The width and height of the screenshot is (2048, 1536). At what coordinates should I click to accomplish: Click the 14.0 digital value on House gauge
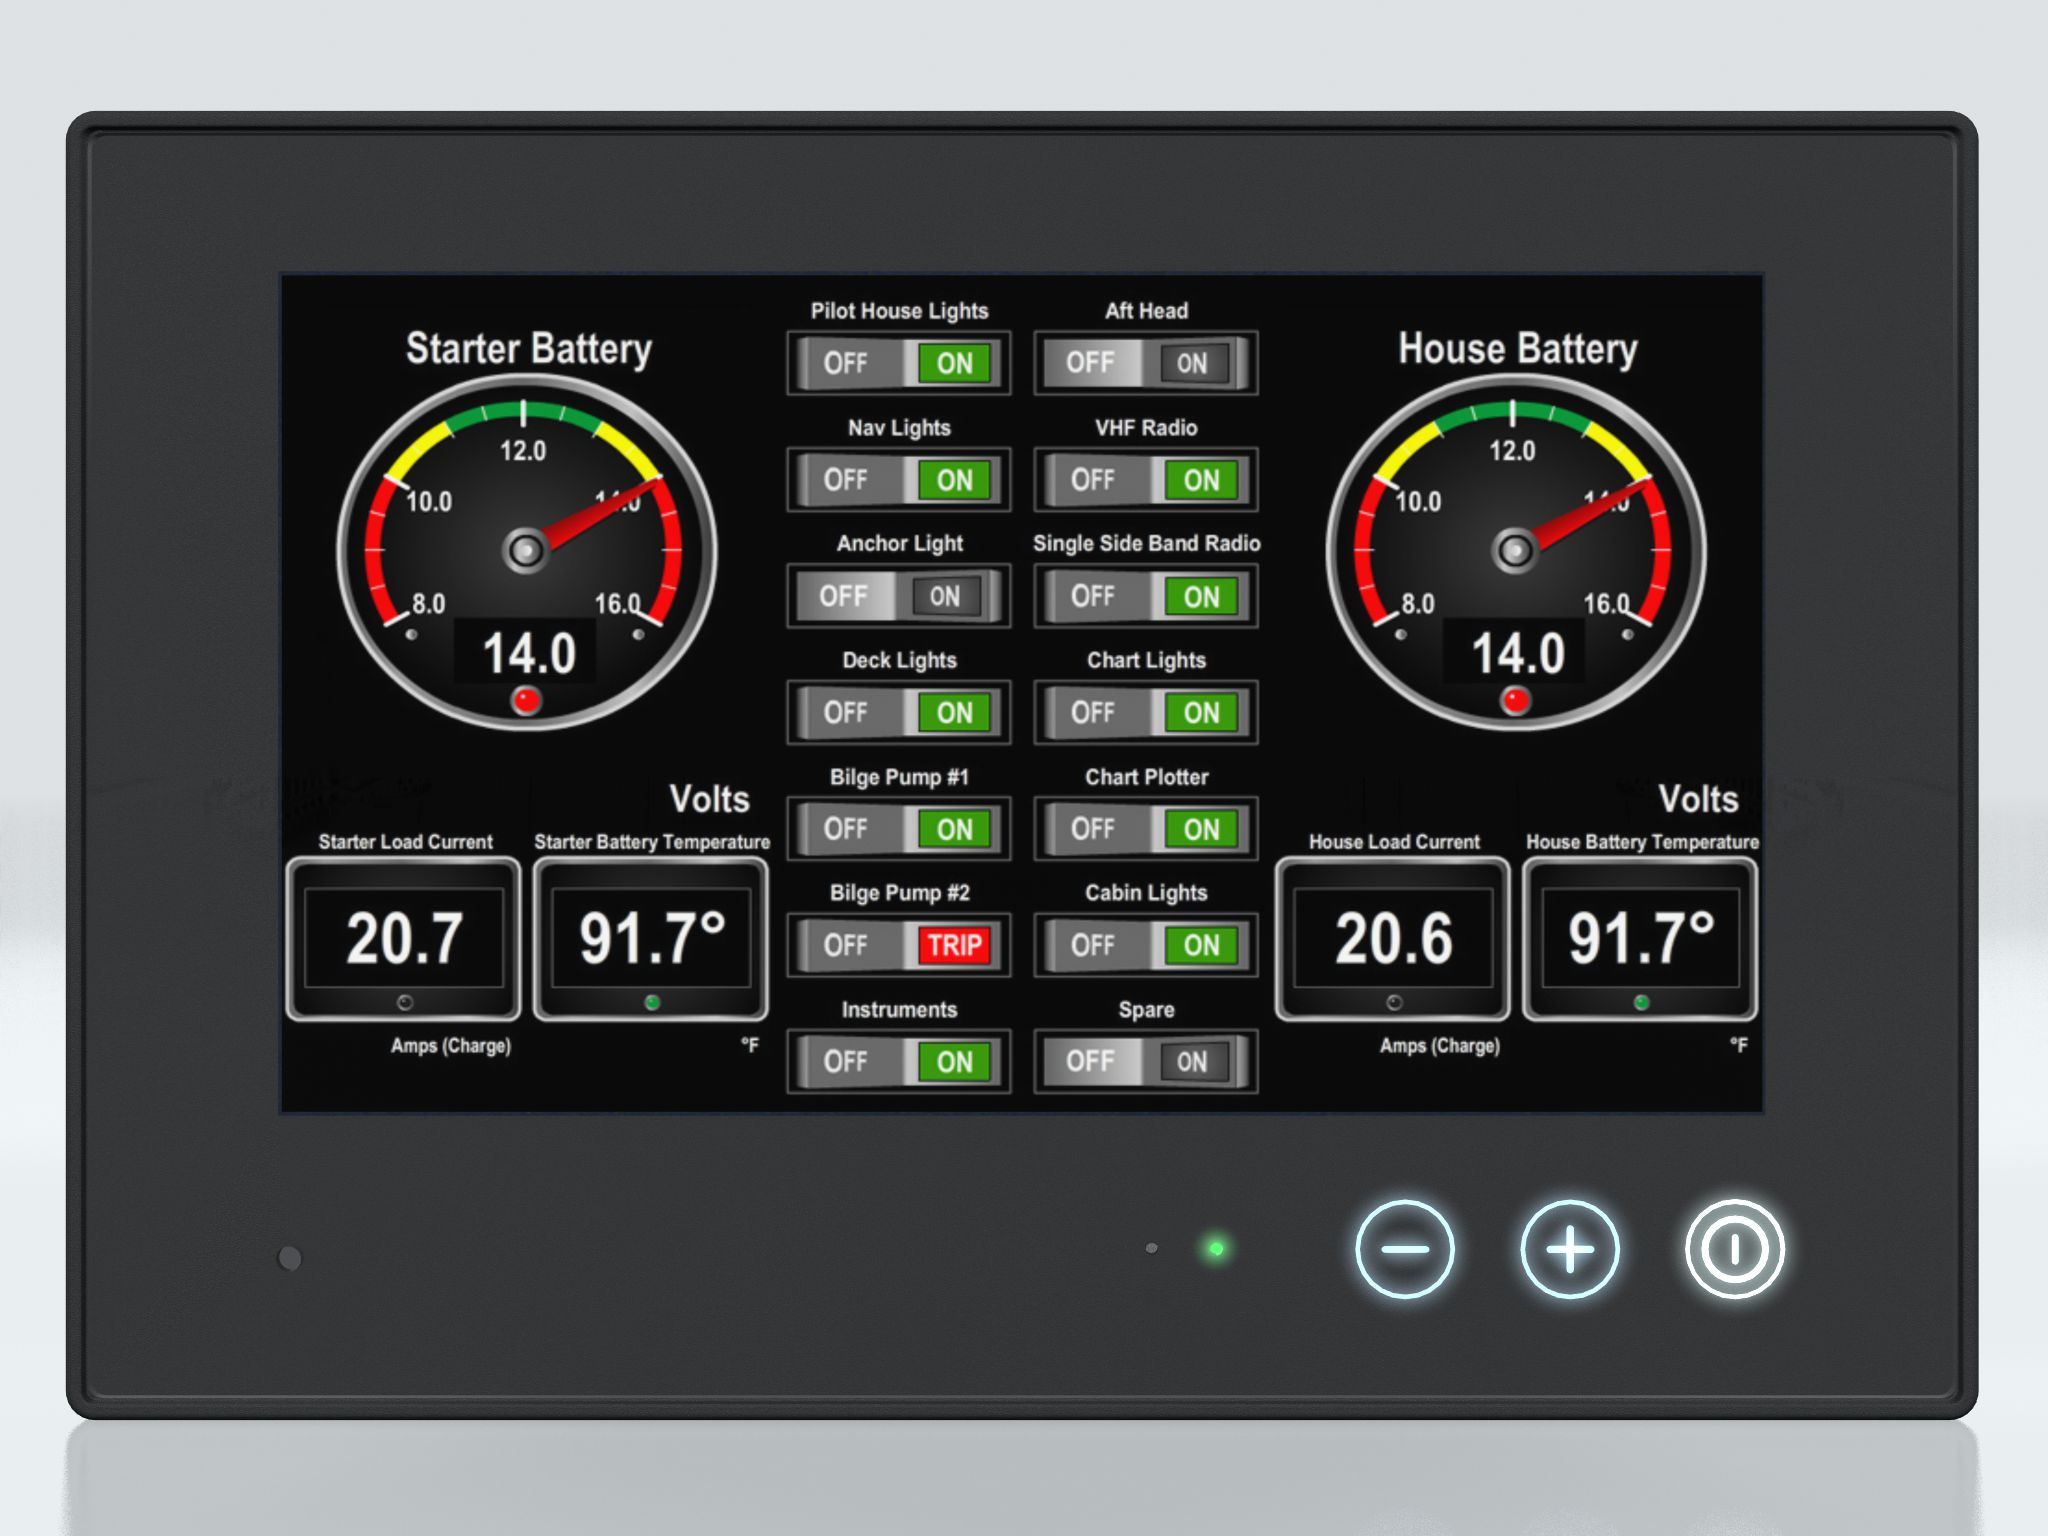pos(1516,654)
